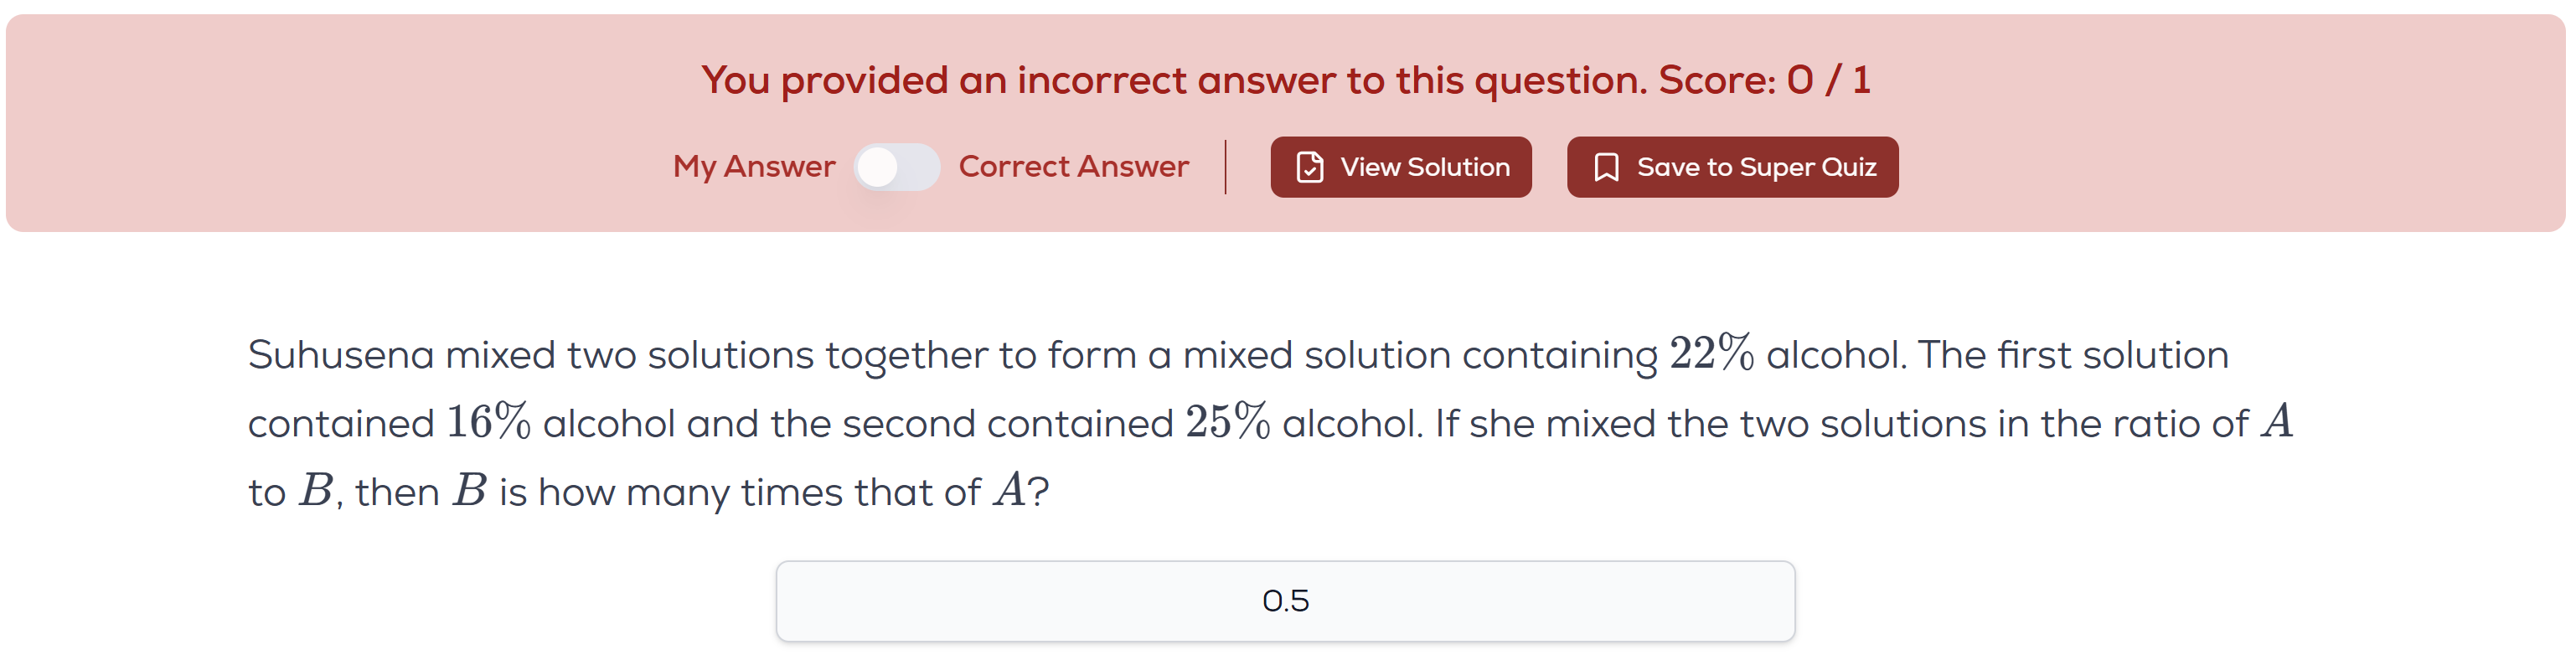Viewport: 2576px width, 655px height.
Task: Select the "Correct Answer" label
Action: (1073, 166)
